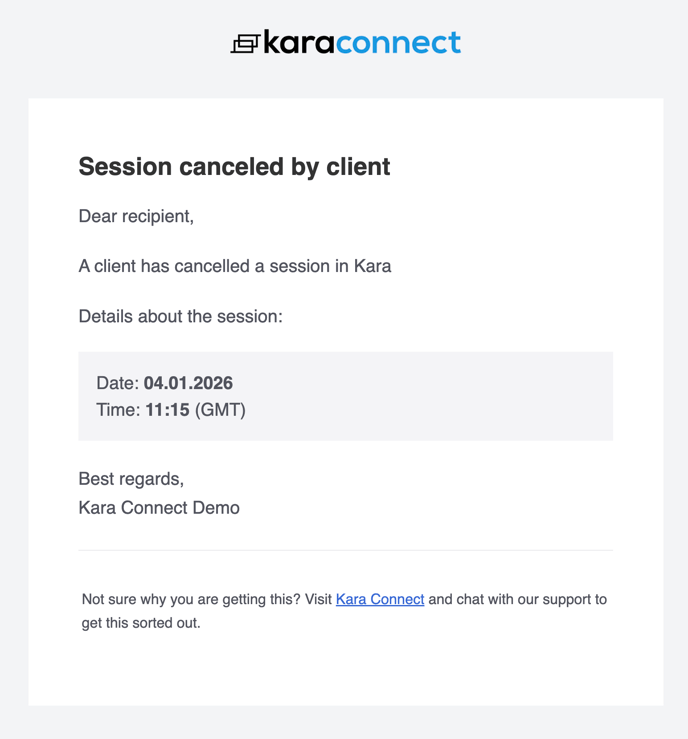Click the "Time:" label in details box

coord(118,409)
